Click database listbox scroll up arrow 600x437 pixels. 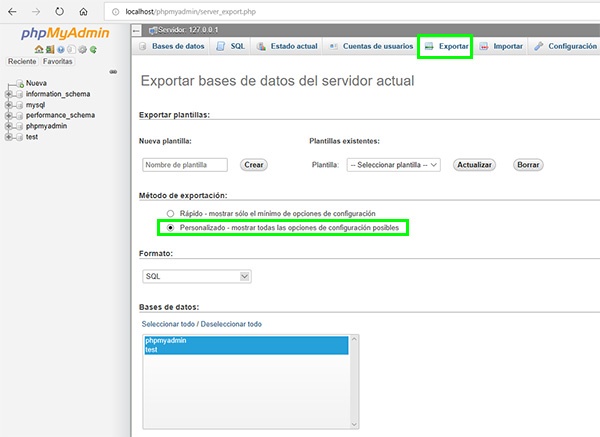click(x=354, y=339)
